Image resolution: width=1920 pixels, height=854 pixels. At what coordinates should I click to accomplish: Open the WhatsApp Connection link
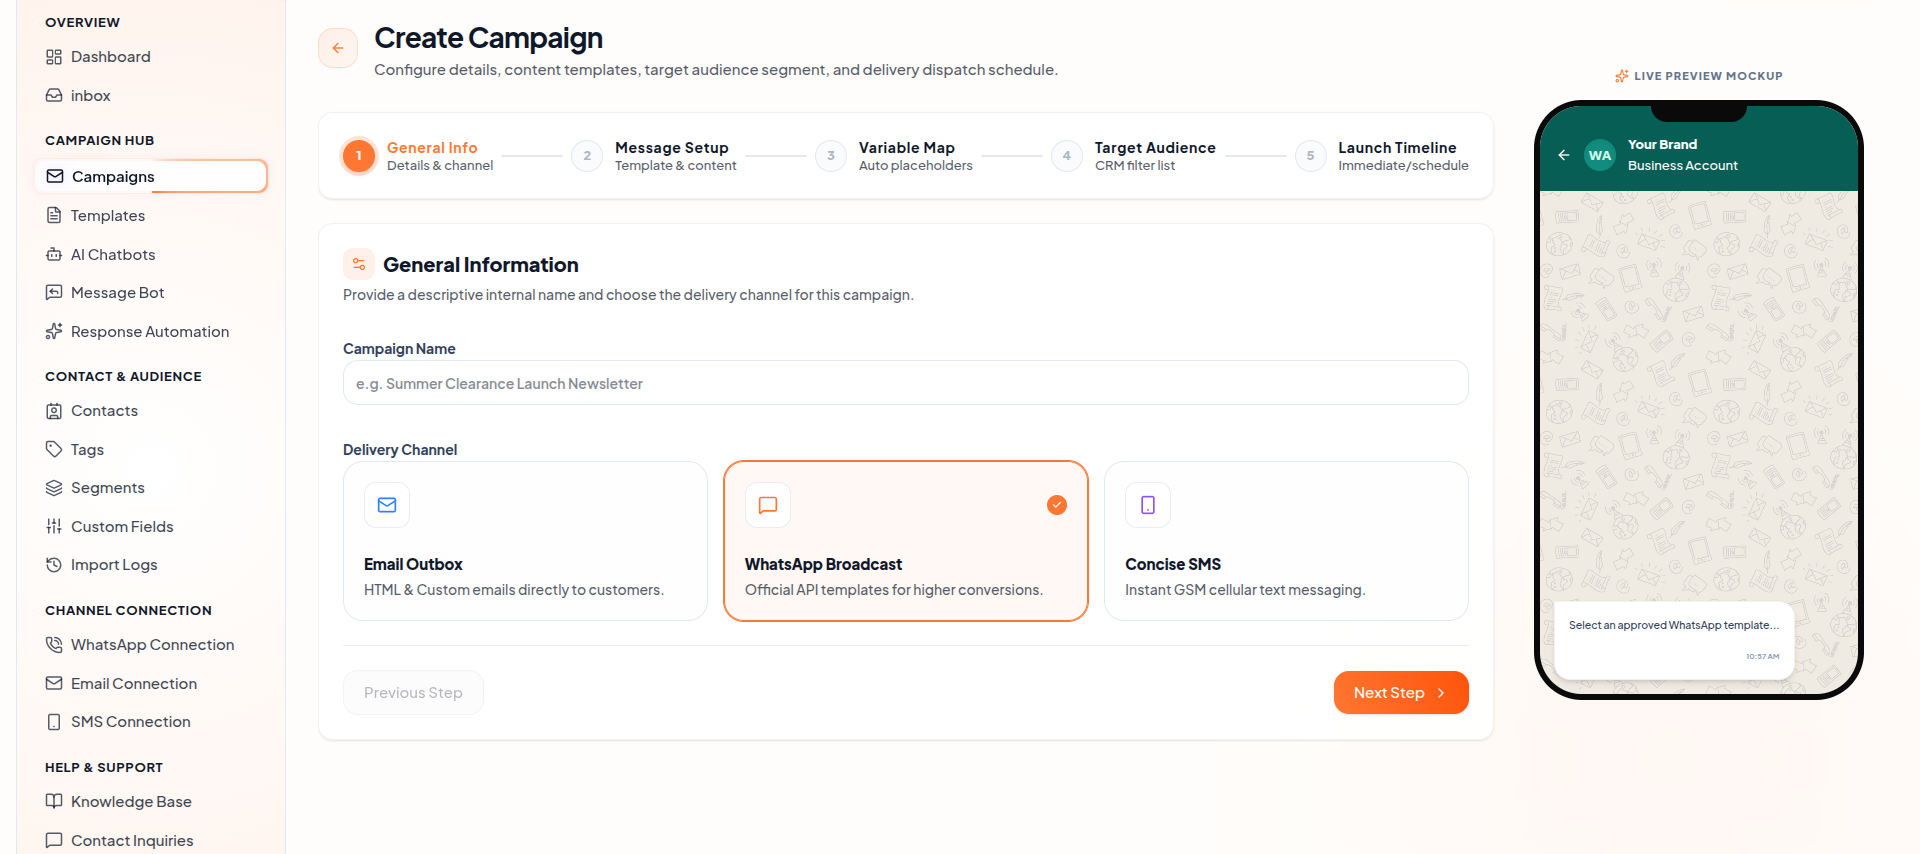coord(151,645)
